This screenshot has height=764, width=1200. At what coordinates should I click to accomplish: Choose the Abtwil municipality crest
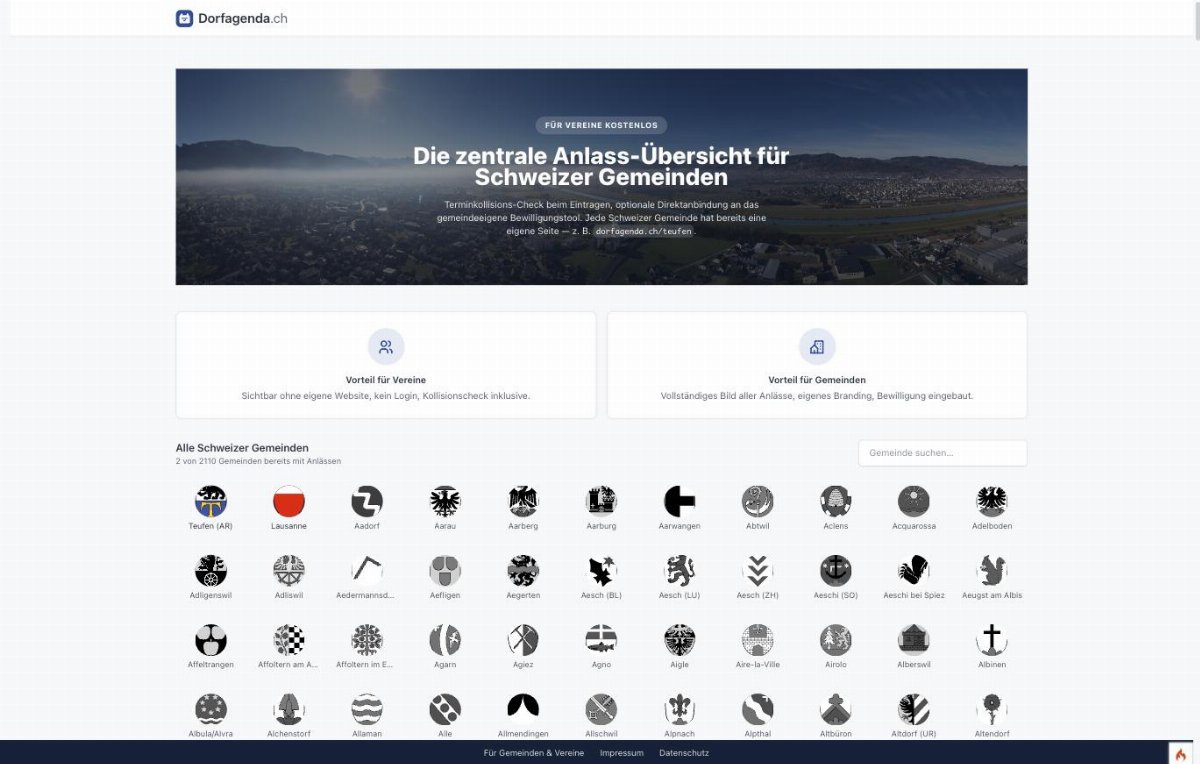(758, 501)
